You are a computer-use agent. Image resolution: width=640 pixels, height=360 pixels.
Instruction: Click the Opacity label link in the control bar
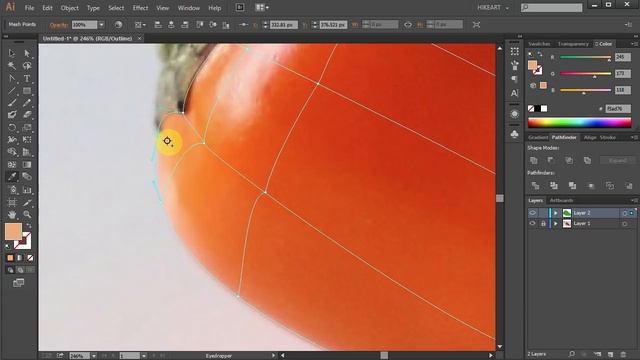click(x=58, y=25)
